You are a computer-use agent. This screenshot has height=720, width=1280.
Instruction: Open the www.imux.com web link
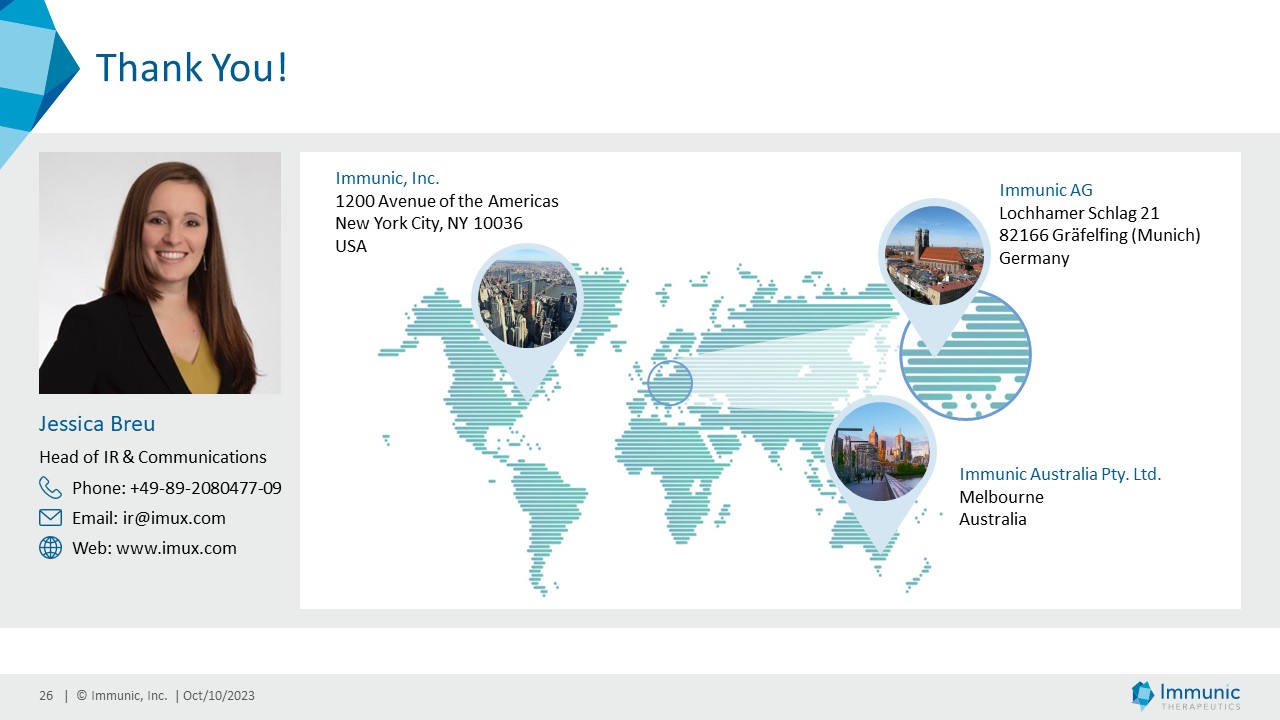[x=176, y=548]
